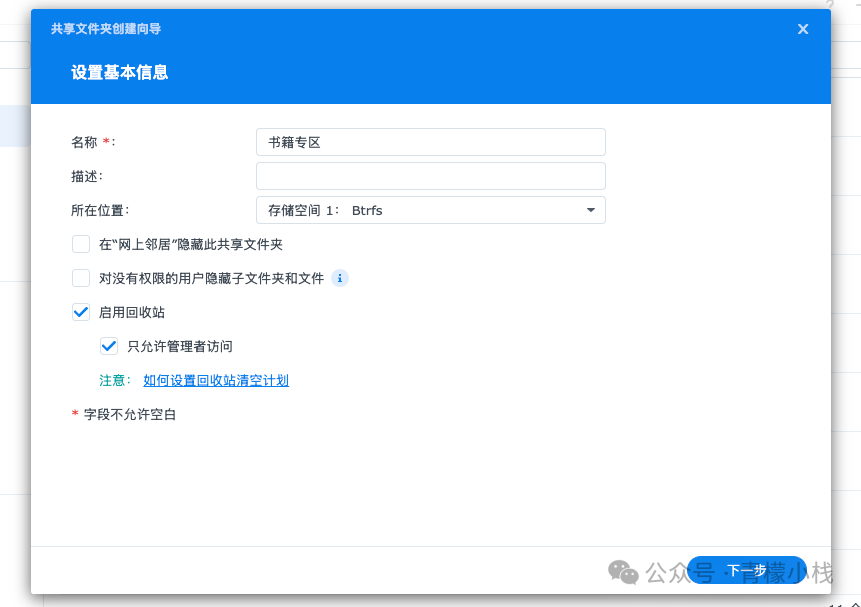
Task: Open the 如何设置回收站清空计划 help link
Action: 215,380
